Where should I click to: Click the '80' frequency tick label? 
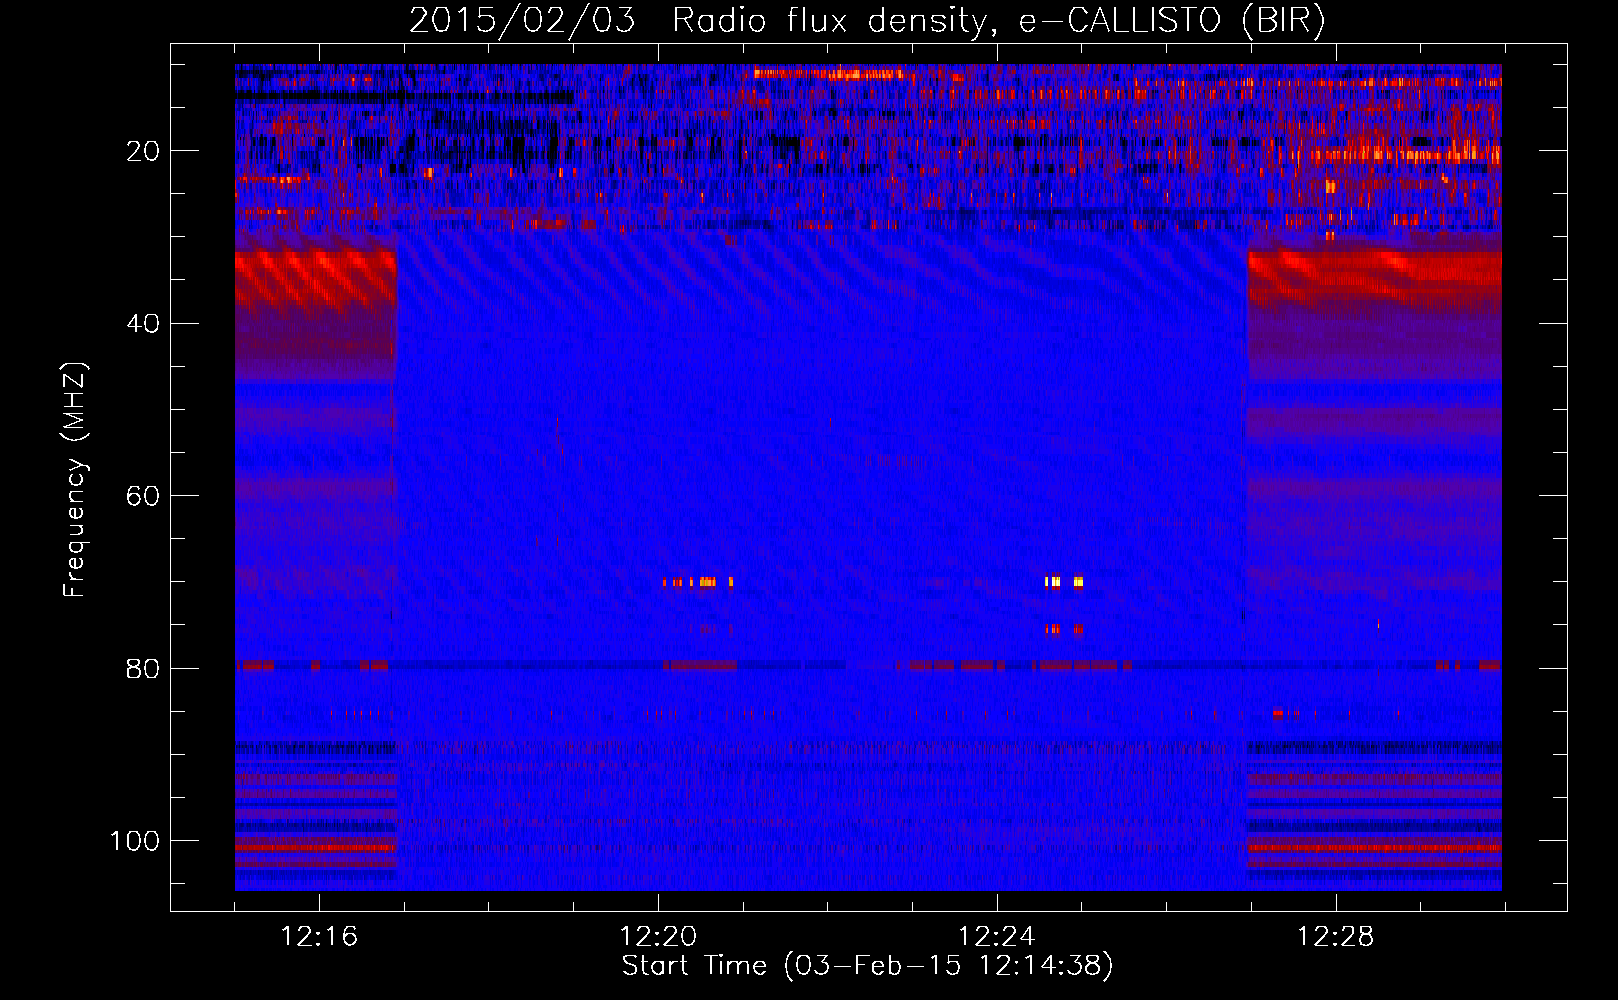pyautogui.click(x=143, y=668)
